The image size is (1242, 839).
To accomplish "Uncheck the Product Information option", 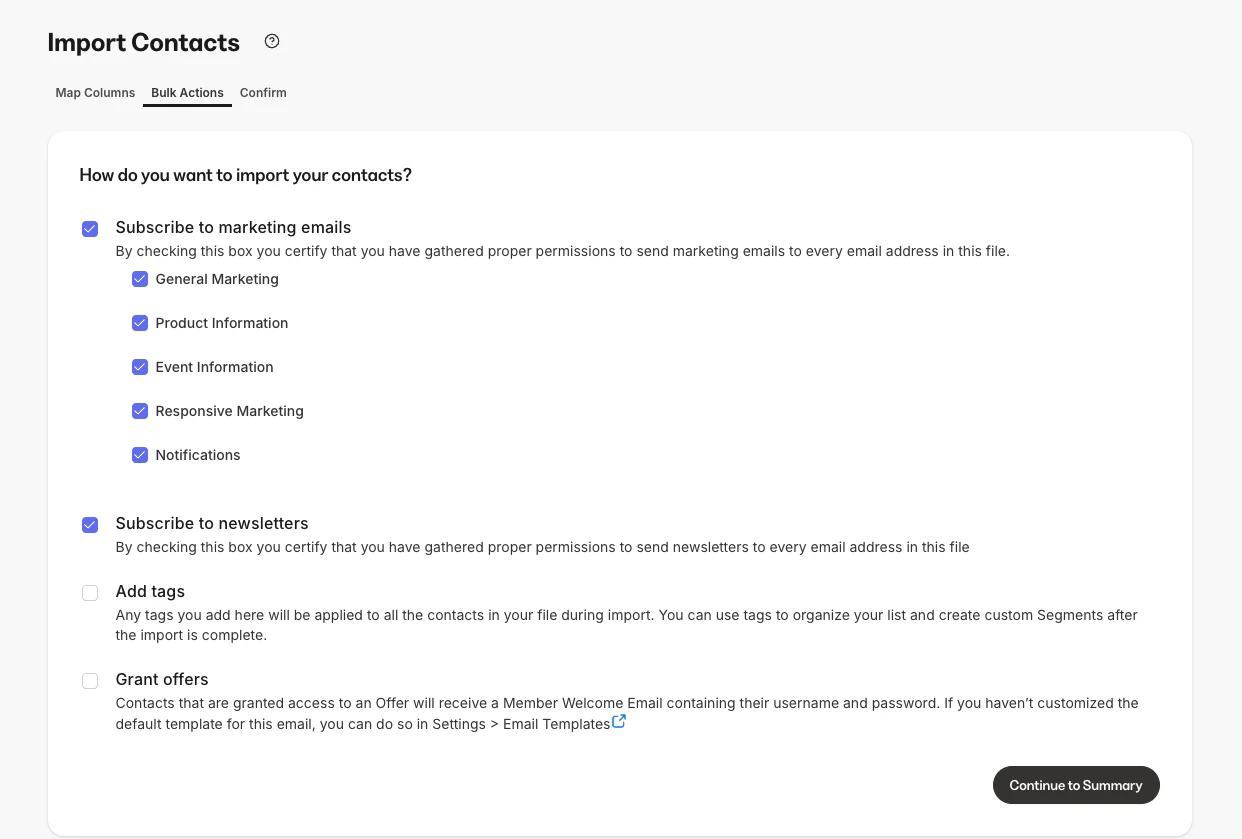I will click(140, 323).
